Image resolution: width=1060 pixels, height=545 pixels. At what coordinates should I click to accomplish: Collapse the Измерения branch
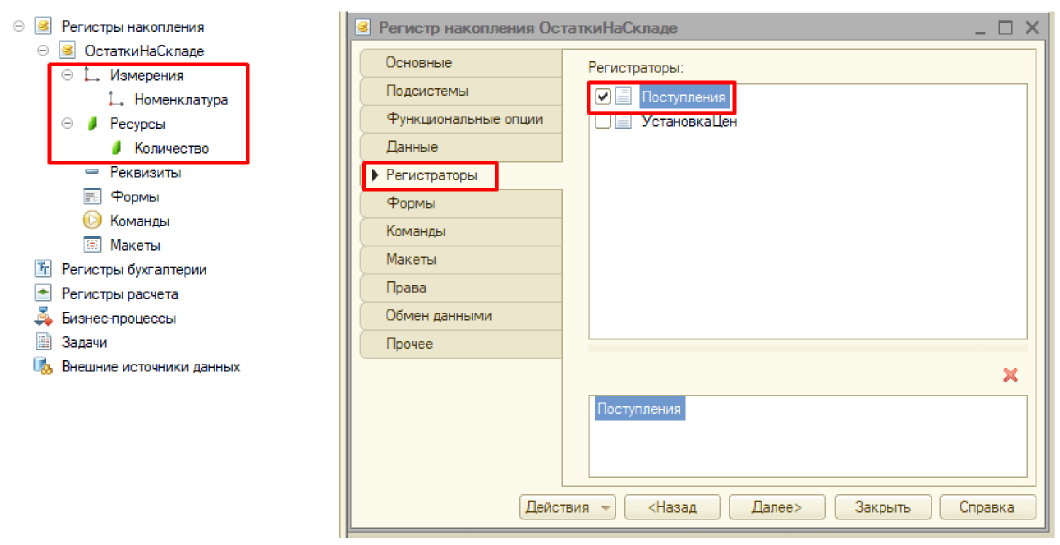click(x=68, y=75)
